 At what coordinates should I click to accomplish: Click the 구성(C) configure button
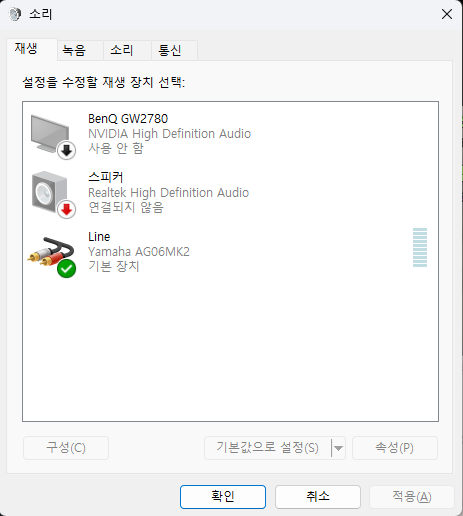pos(66,448)
